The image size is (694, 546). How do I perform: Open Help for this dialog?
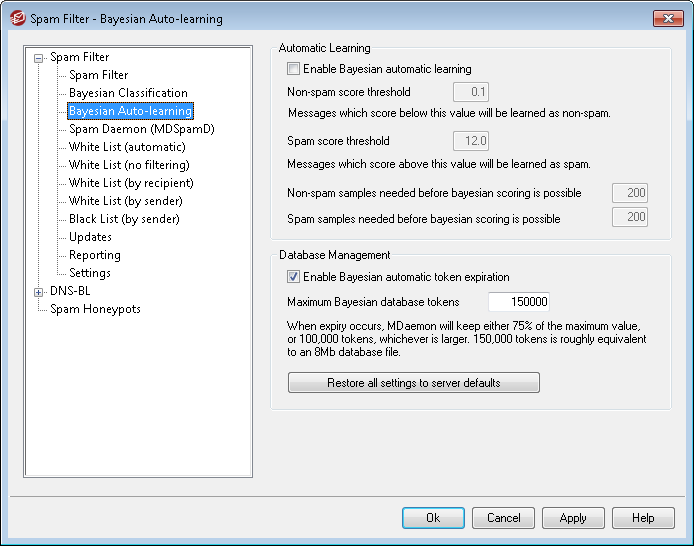(x=643, y=518)
